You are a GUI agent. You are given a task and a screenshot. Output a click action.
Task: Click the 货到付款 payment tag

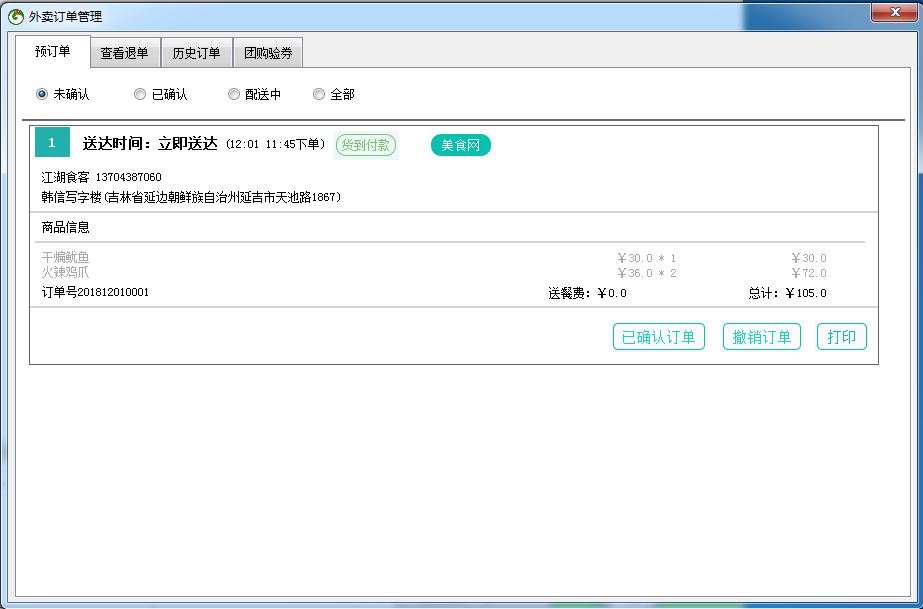click(366, 145)
